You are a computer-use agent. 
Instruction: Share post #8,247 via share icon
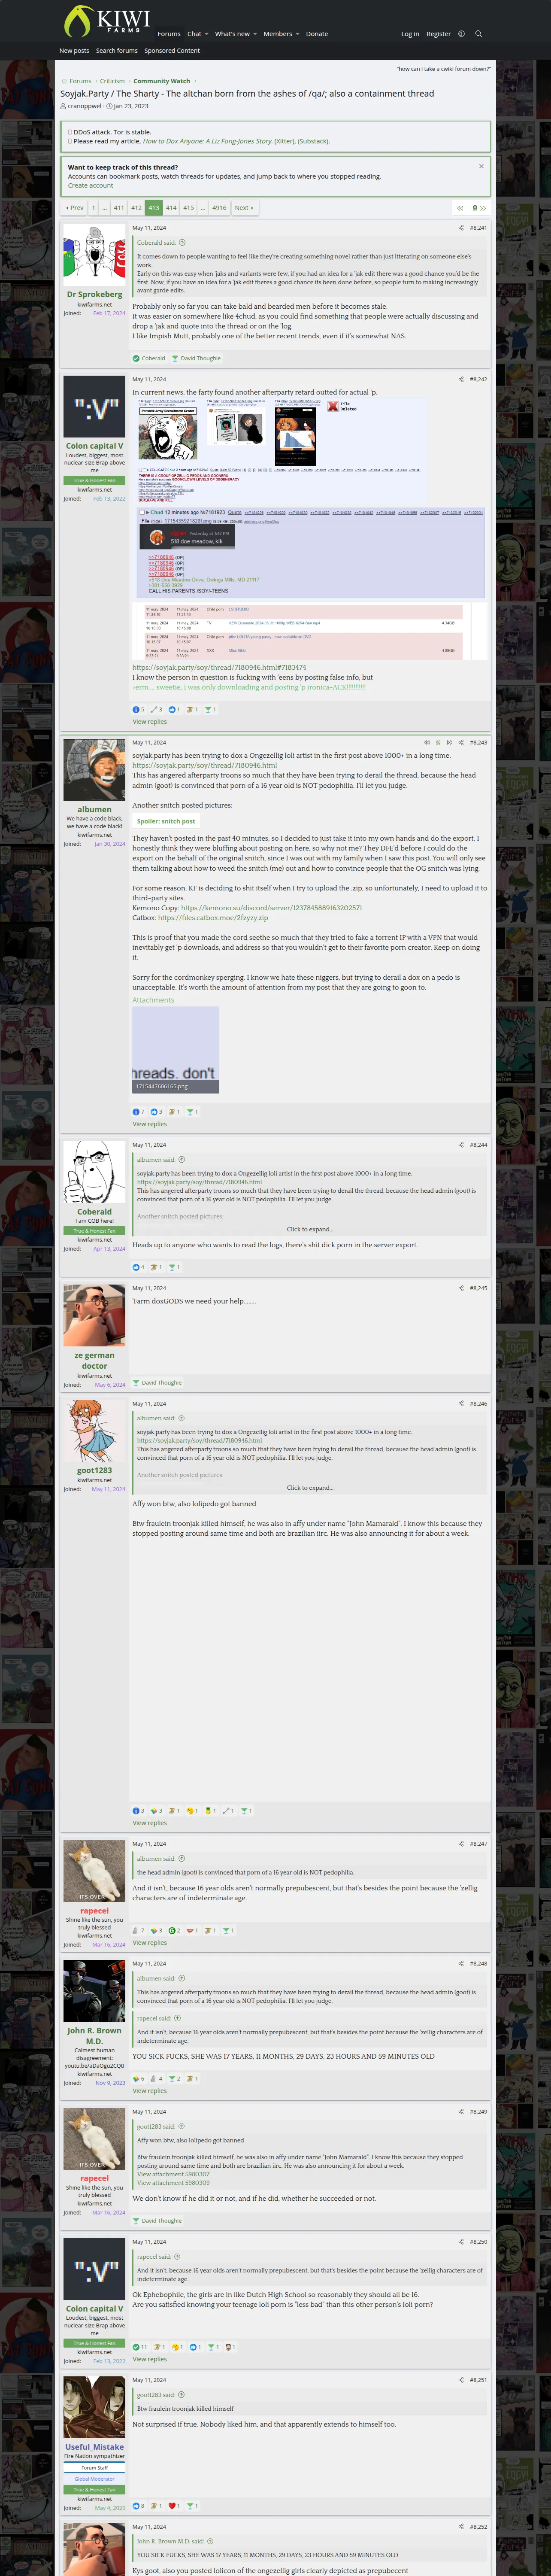pyautogui.click(x=461, y=1843)
